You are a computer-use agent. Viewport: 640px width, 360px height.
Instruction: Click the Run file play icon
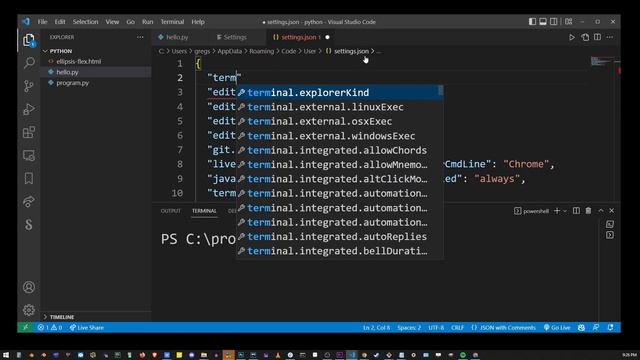click(572, 37)
